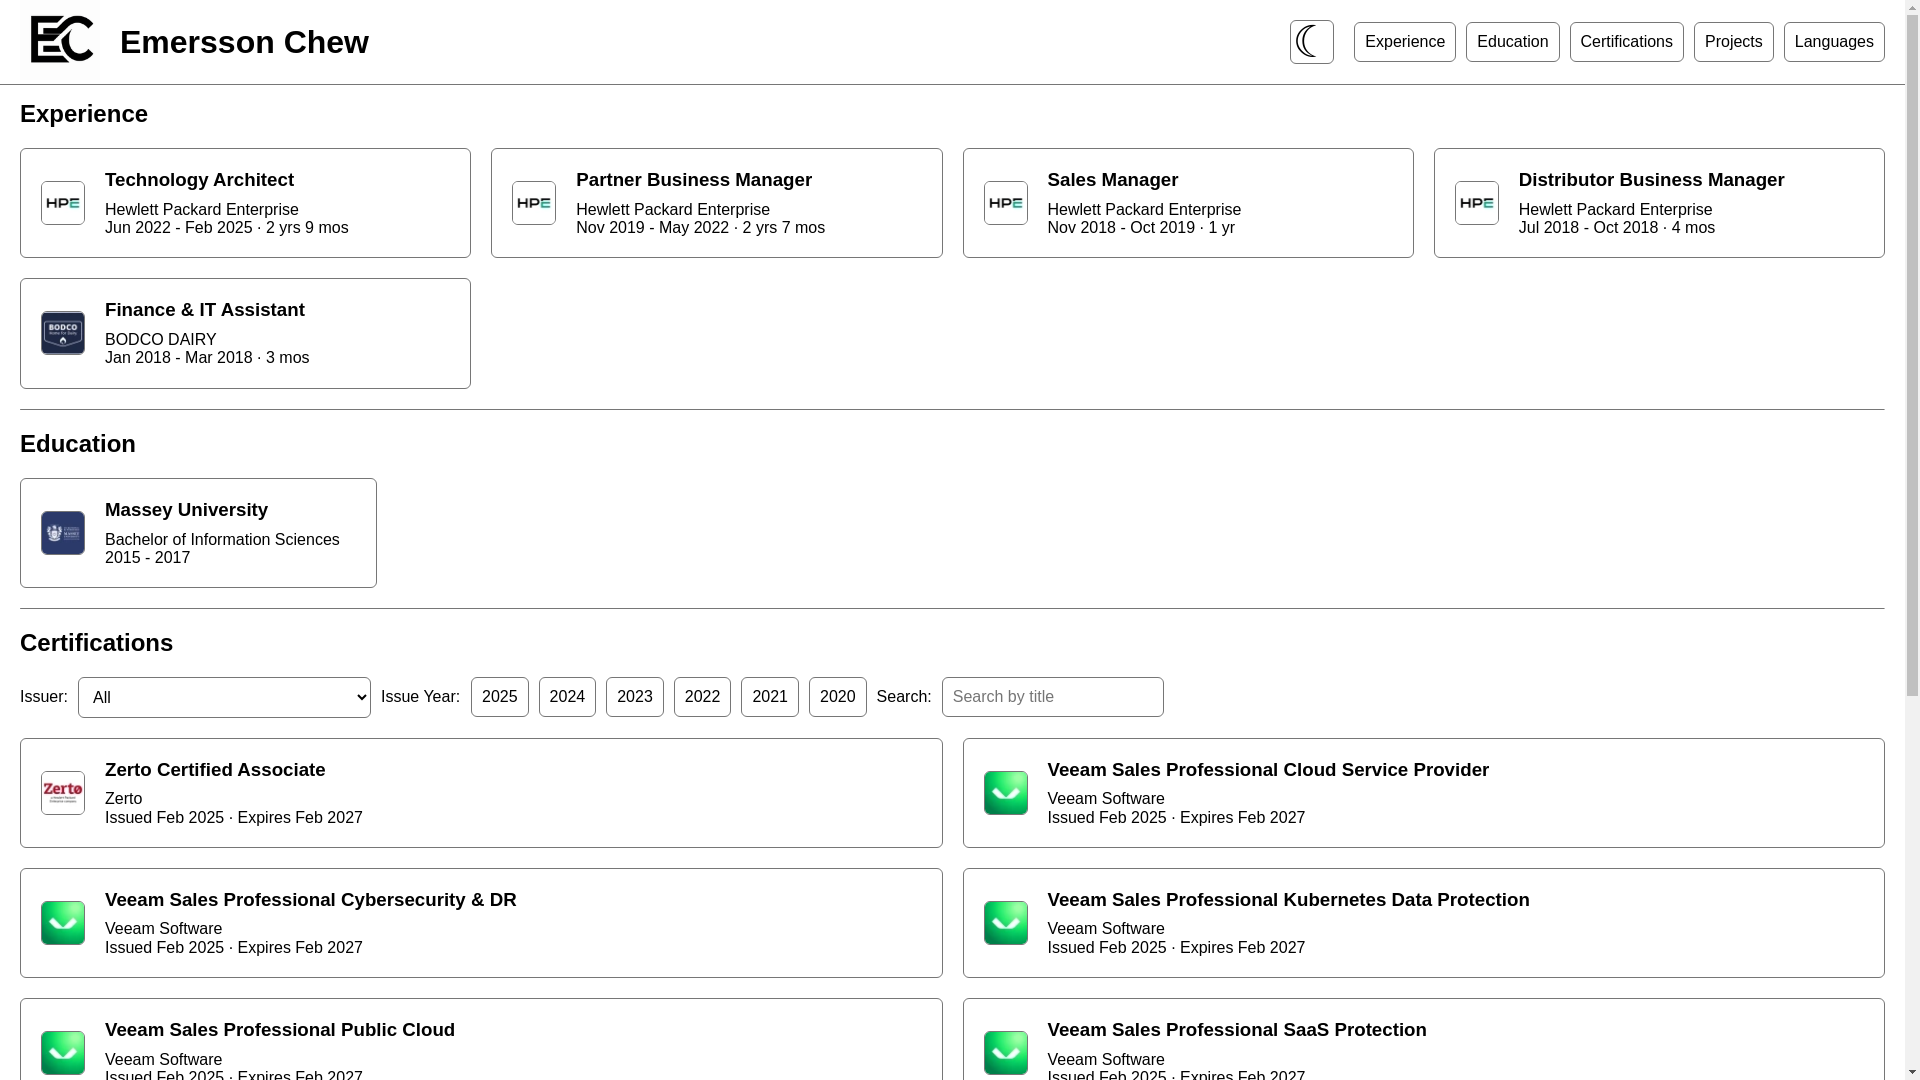Viewport: 1920px width, 1080px height.
Task: Navigate to the Projects section
Action: (x=1733, y=42)
